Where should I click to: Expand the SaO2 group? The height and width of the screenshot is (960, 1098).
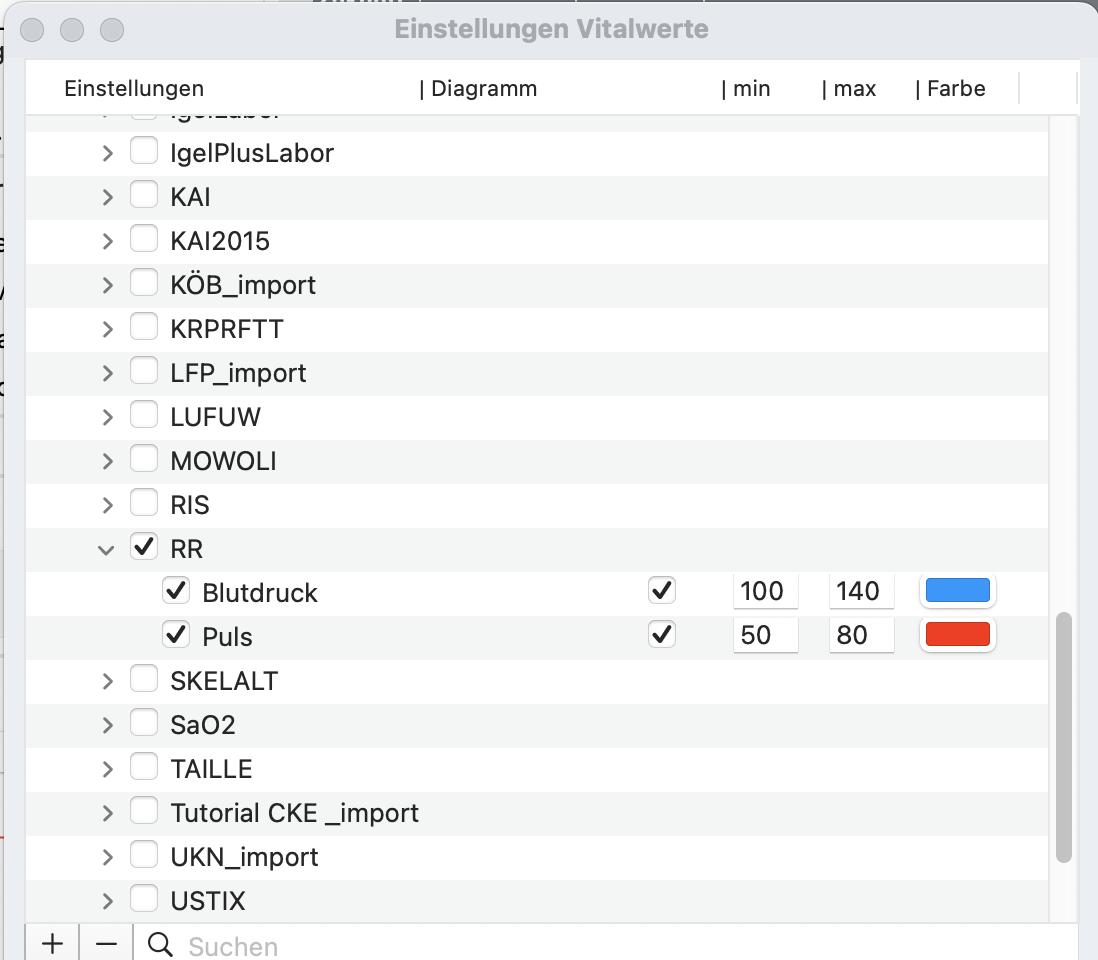[x=107, y=725]
